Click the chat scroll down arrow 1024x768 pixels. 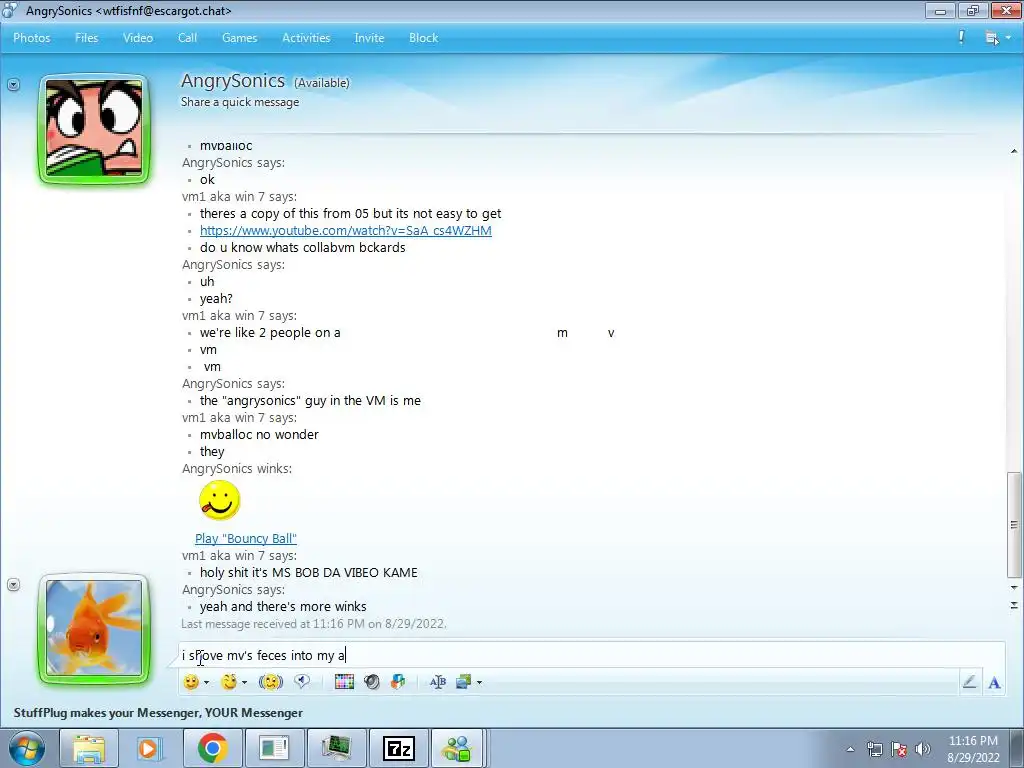pos(1014,587)
